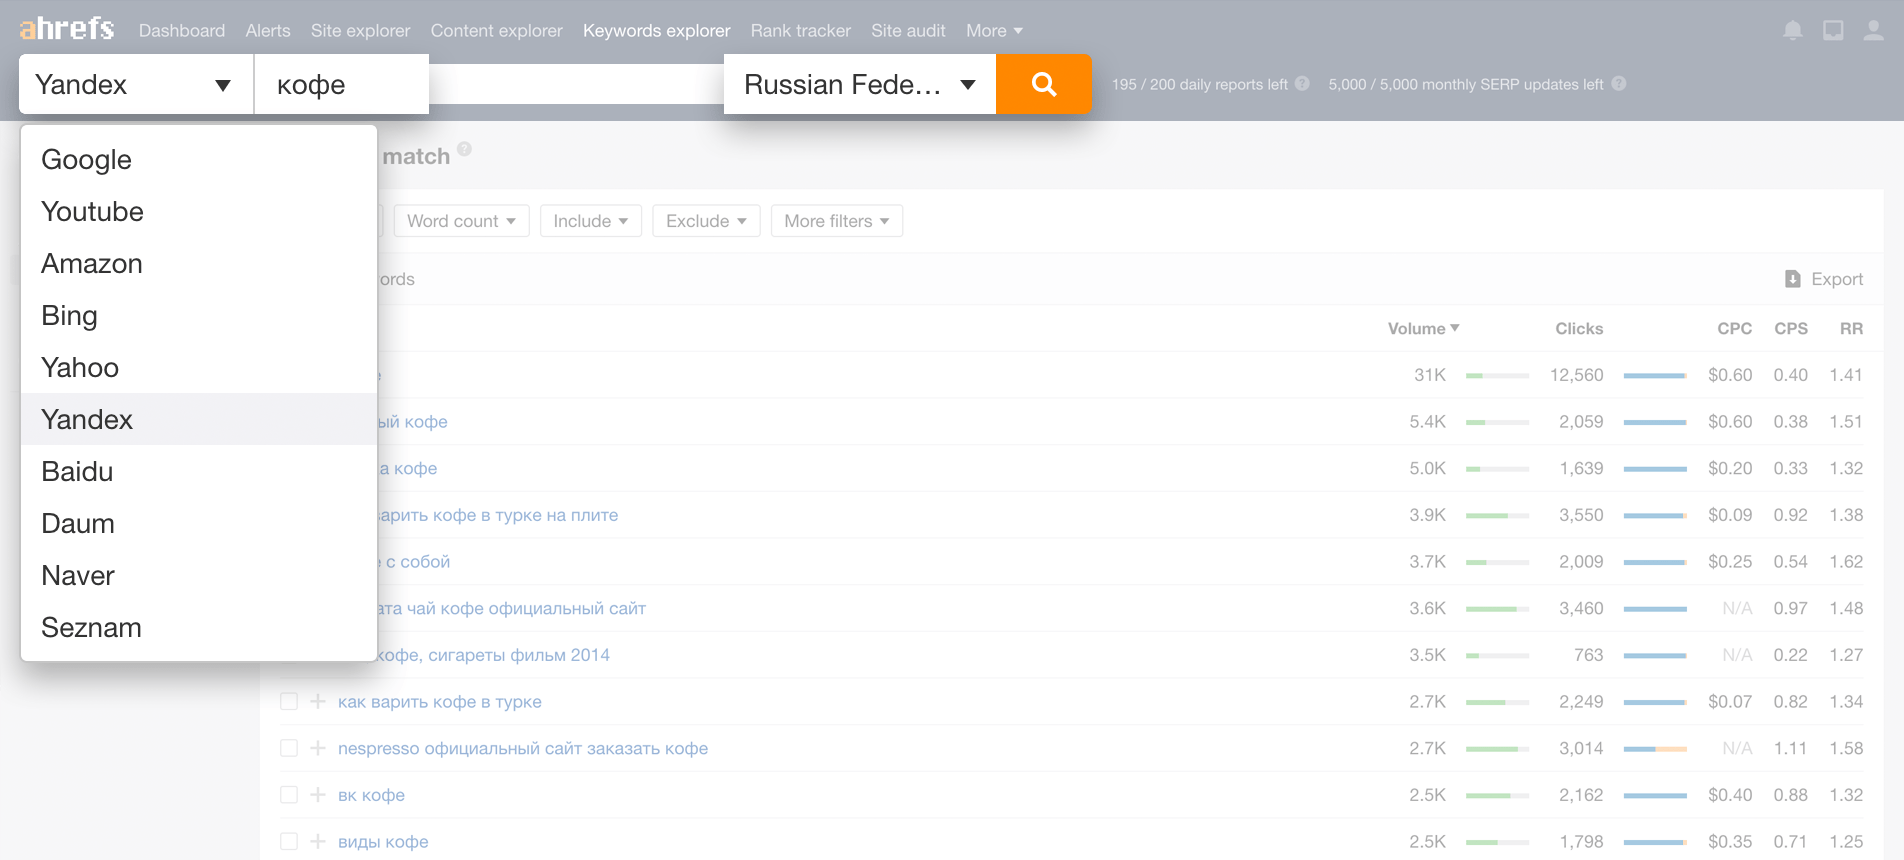Click help icon beside daily reports left
Image resolution: width=1904 pixels, height=860 pixels.
pyautogui.click(x=1302, y=84)
